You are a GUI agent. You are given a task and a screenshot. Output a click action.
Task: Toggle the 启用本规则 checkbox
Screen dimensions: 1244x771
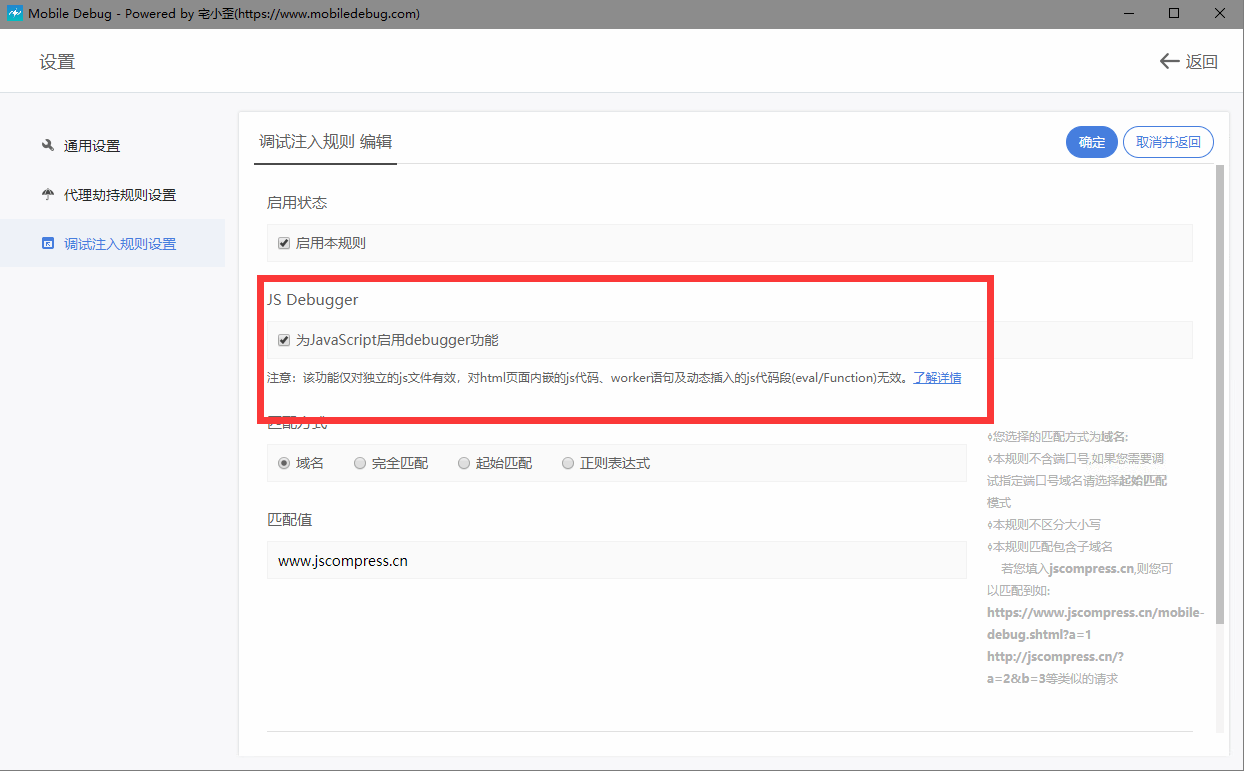pos(284,243)
